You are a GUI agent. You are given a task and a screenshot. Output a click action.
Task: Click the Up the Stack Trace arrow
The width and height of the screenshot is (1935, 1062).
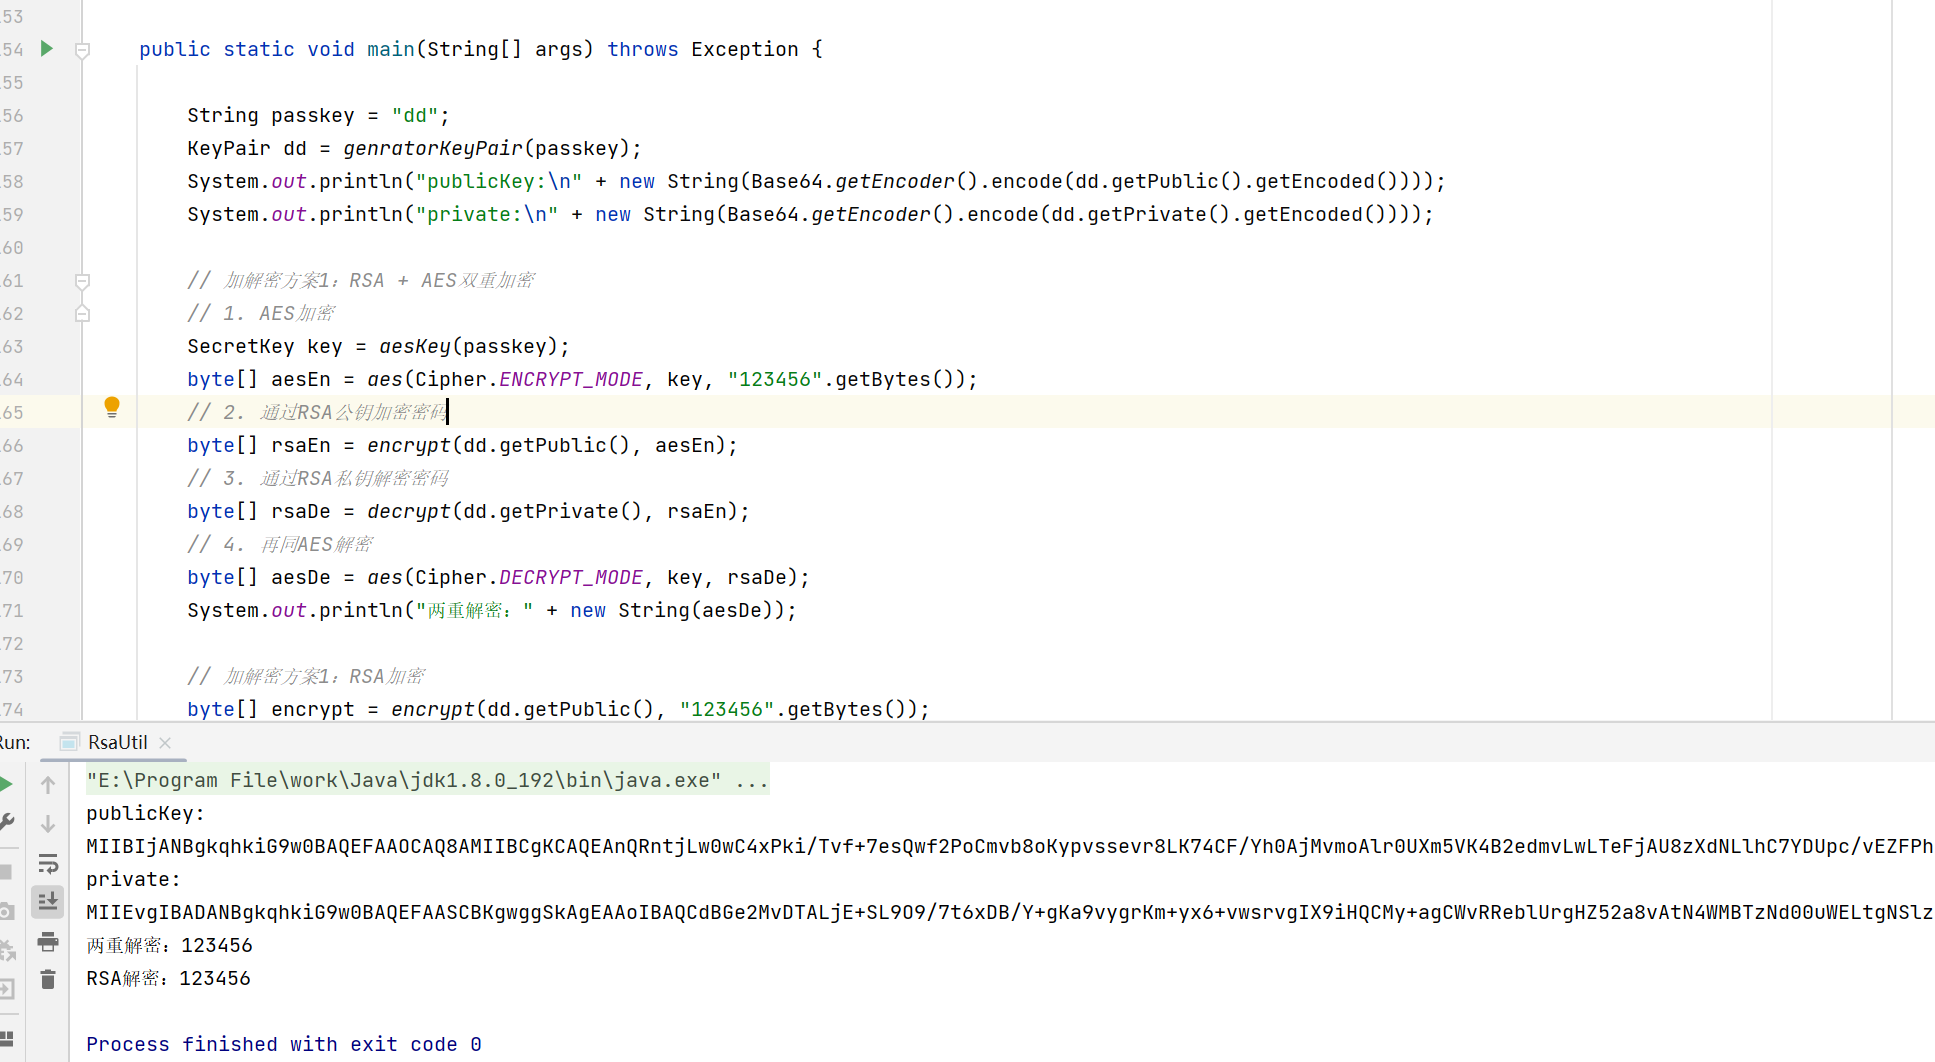point(48,785)
